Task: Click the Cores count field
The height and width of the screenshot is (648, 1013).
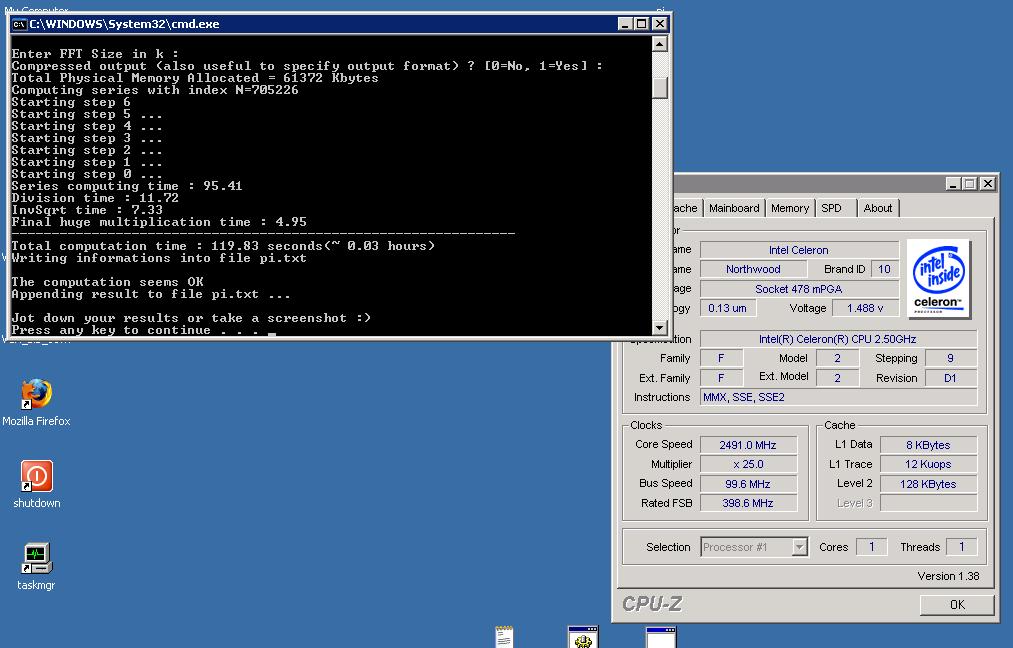Action: coord(872,547)
